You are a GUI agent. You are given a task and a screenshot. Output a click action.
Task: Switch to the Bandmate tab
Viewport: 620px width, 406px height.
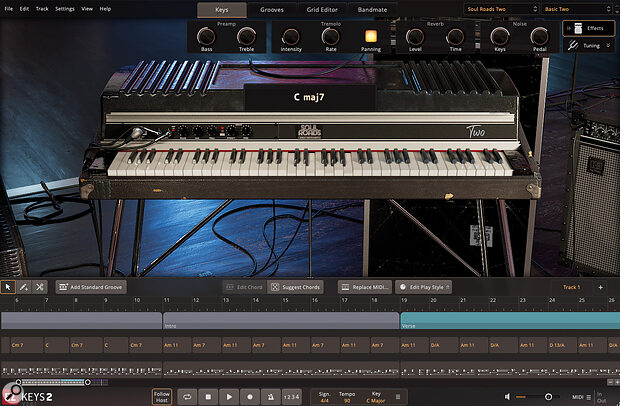click(372, 10)
